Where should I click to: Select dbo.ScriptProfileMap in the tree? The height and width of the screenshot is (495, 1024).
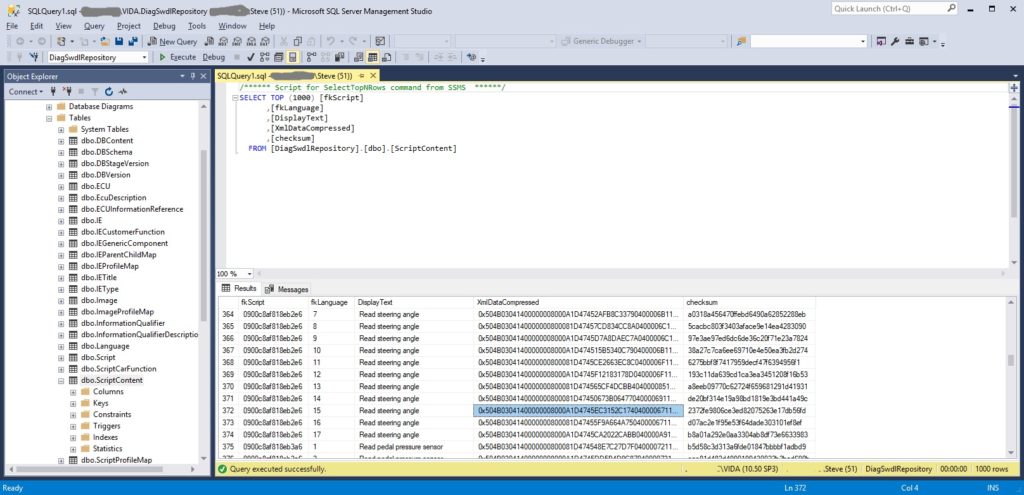point(116,460)
